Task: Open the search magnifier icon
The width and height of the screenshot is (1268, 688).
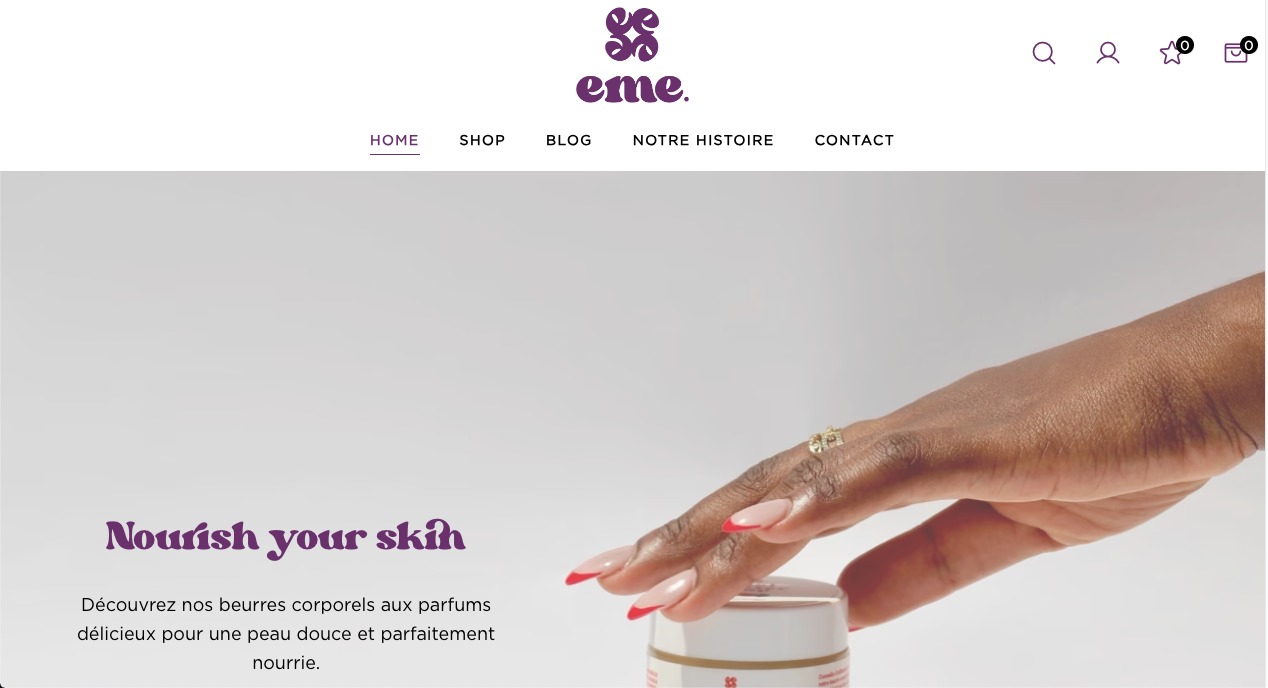Action: (x=1044, y=53)
